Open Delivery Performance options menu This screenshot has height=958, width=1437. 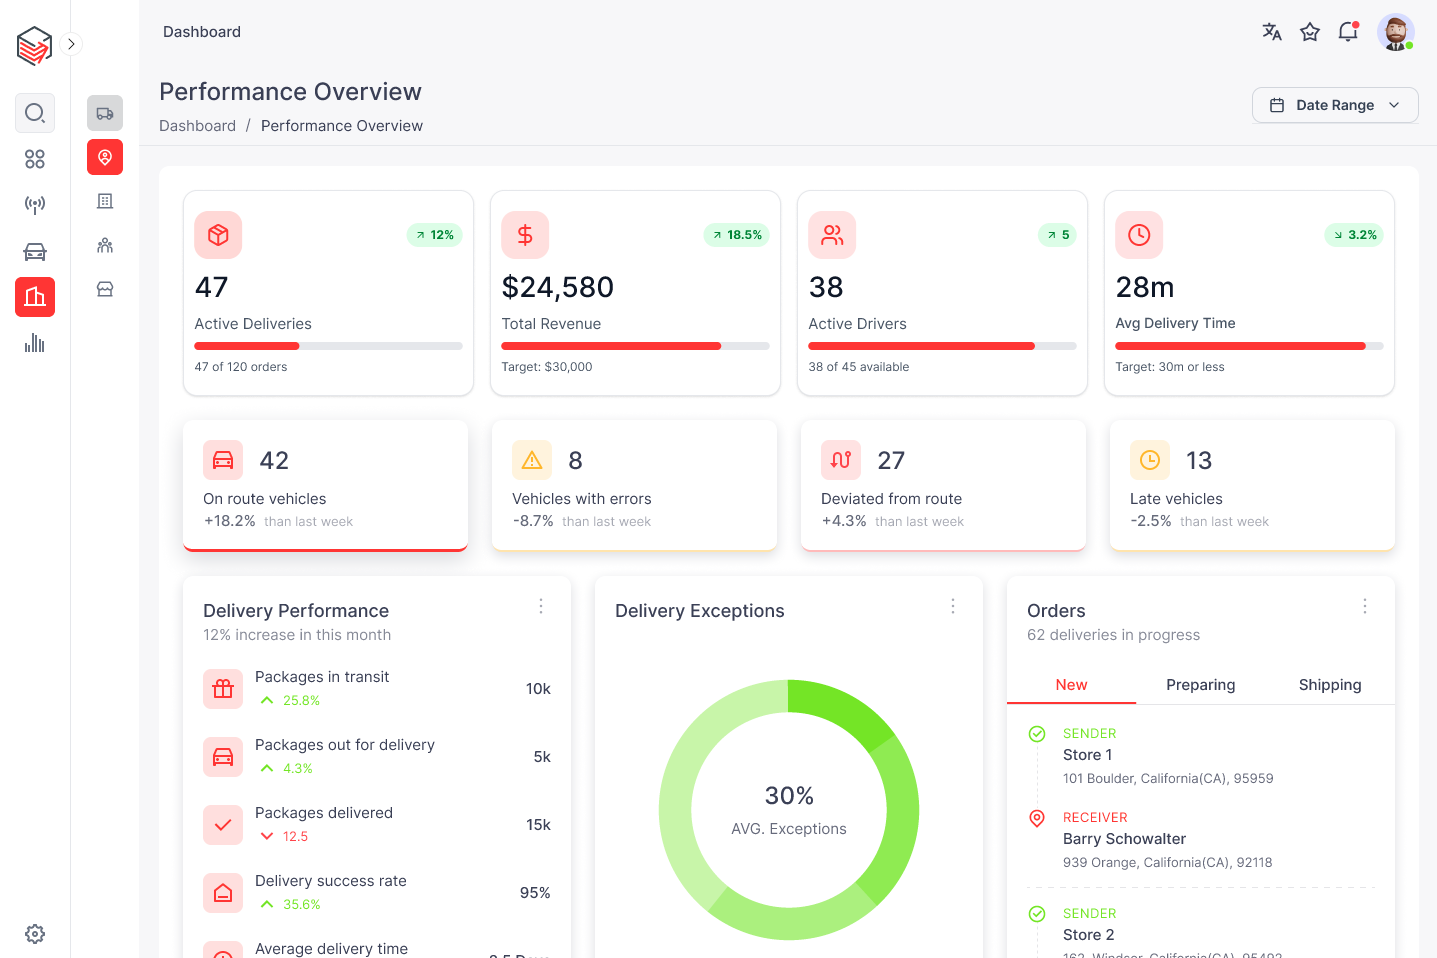pyautogui.click(x=541, y=606)
